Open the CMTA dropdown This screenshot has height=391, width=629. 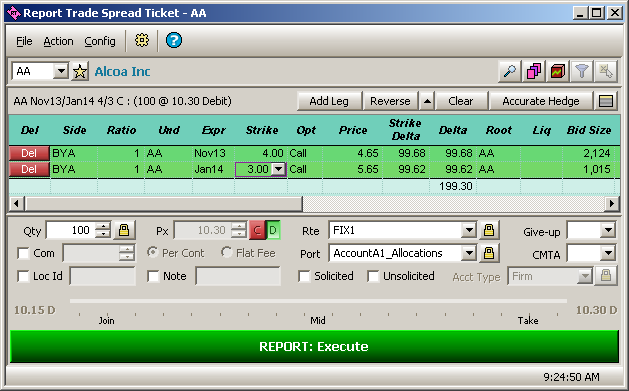click(x=608, y=253)
